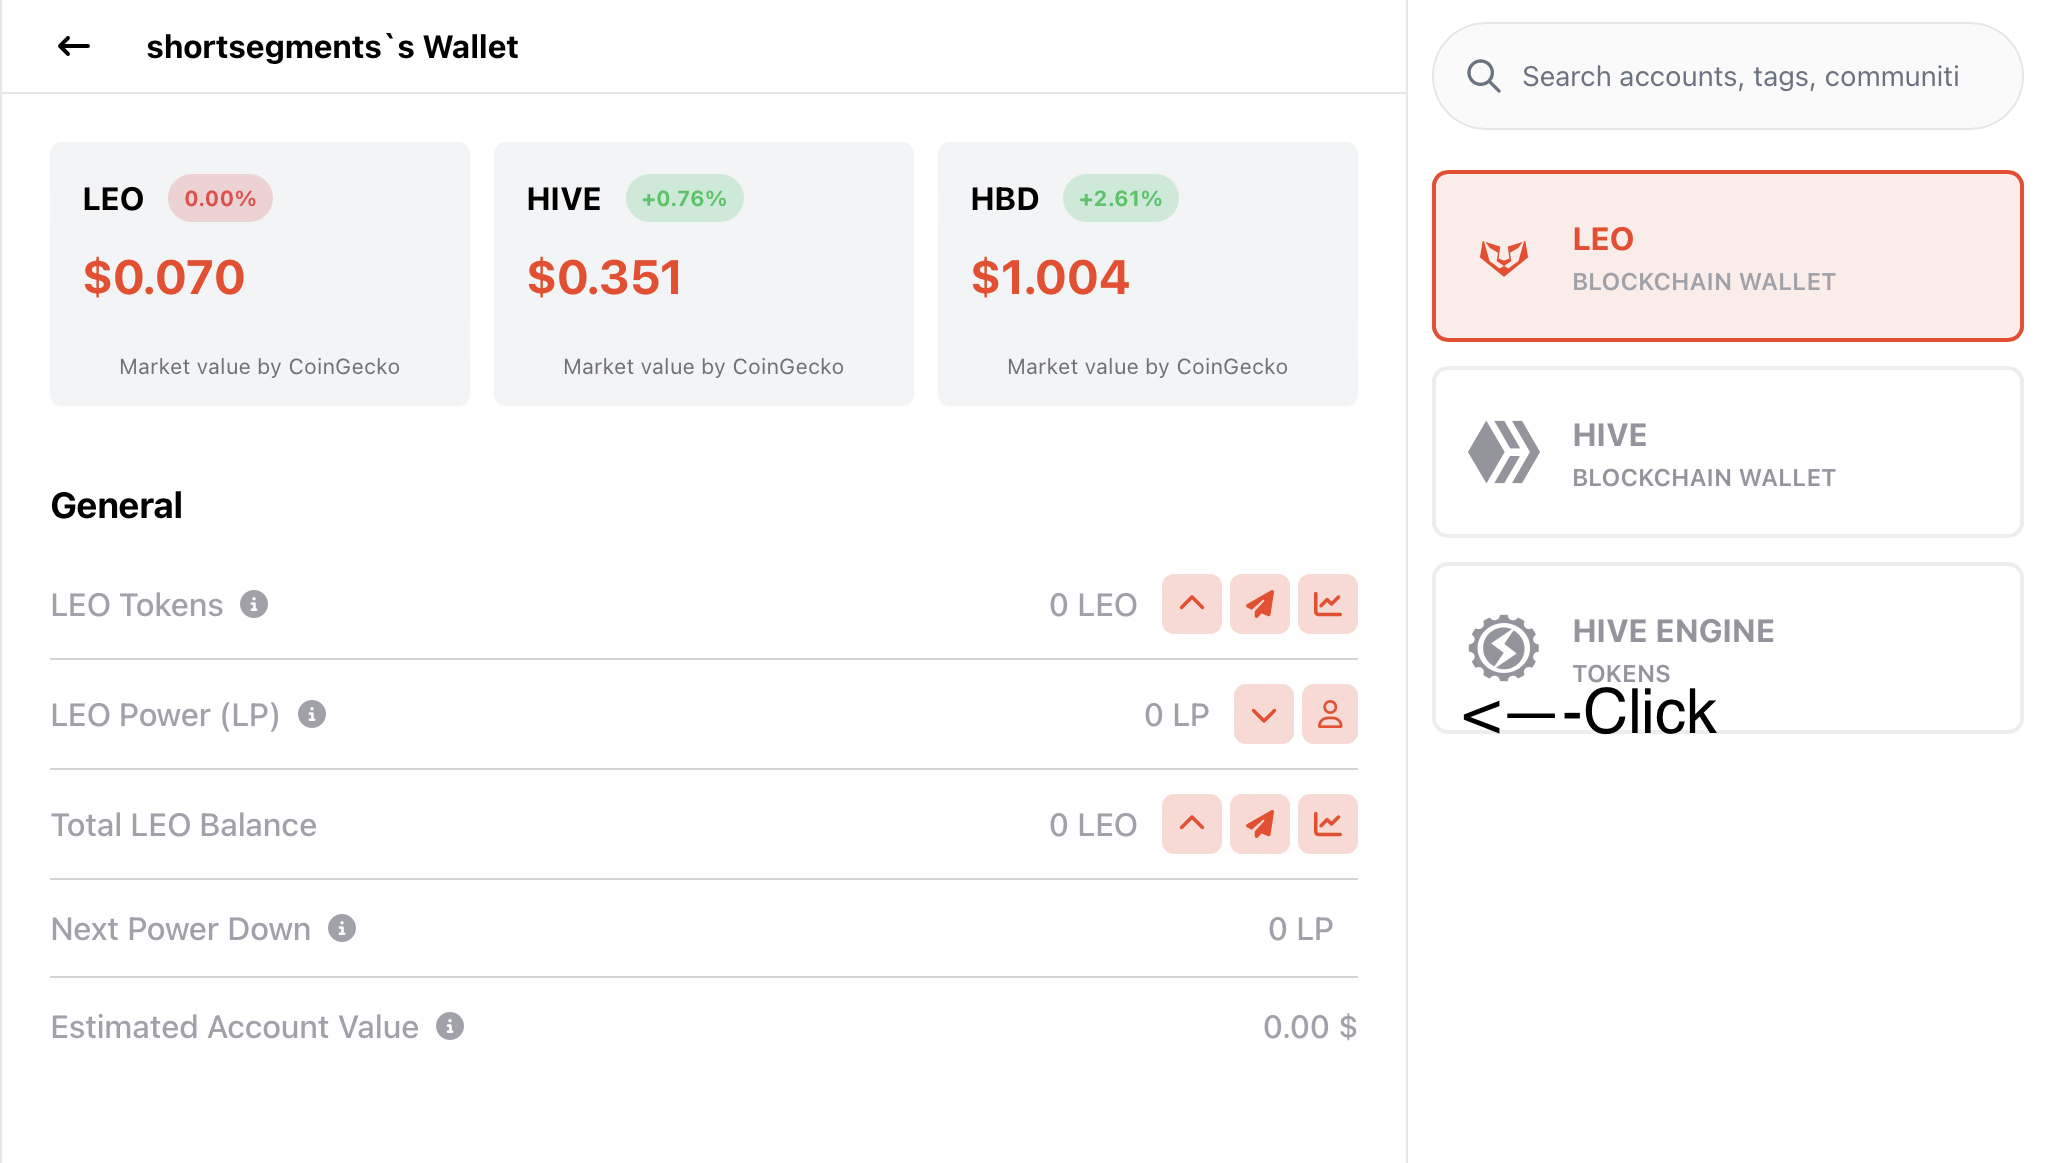The width and height of the screenshot is (2048, 1163).
Task: Open the chart icon for LEO Tokens
Action: (x=1328, y=604)
